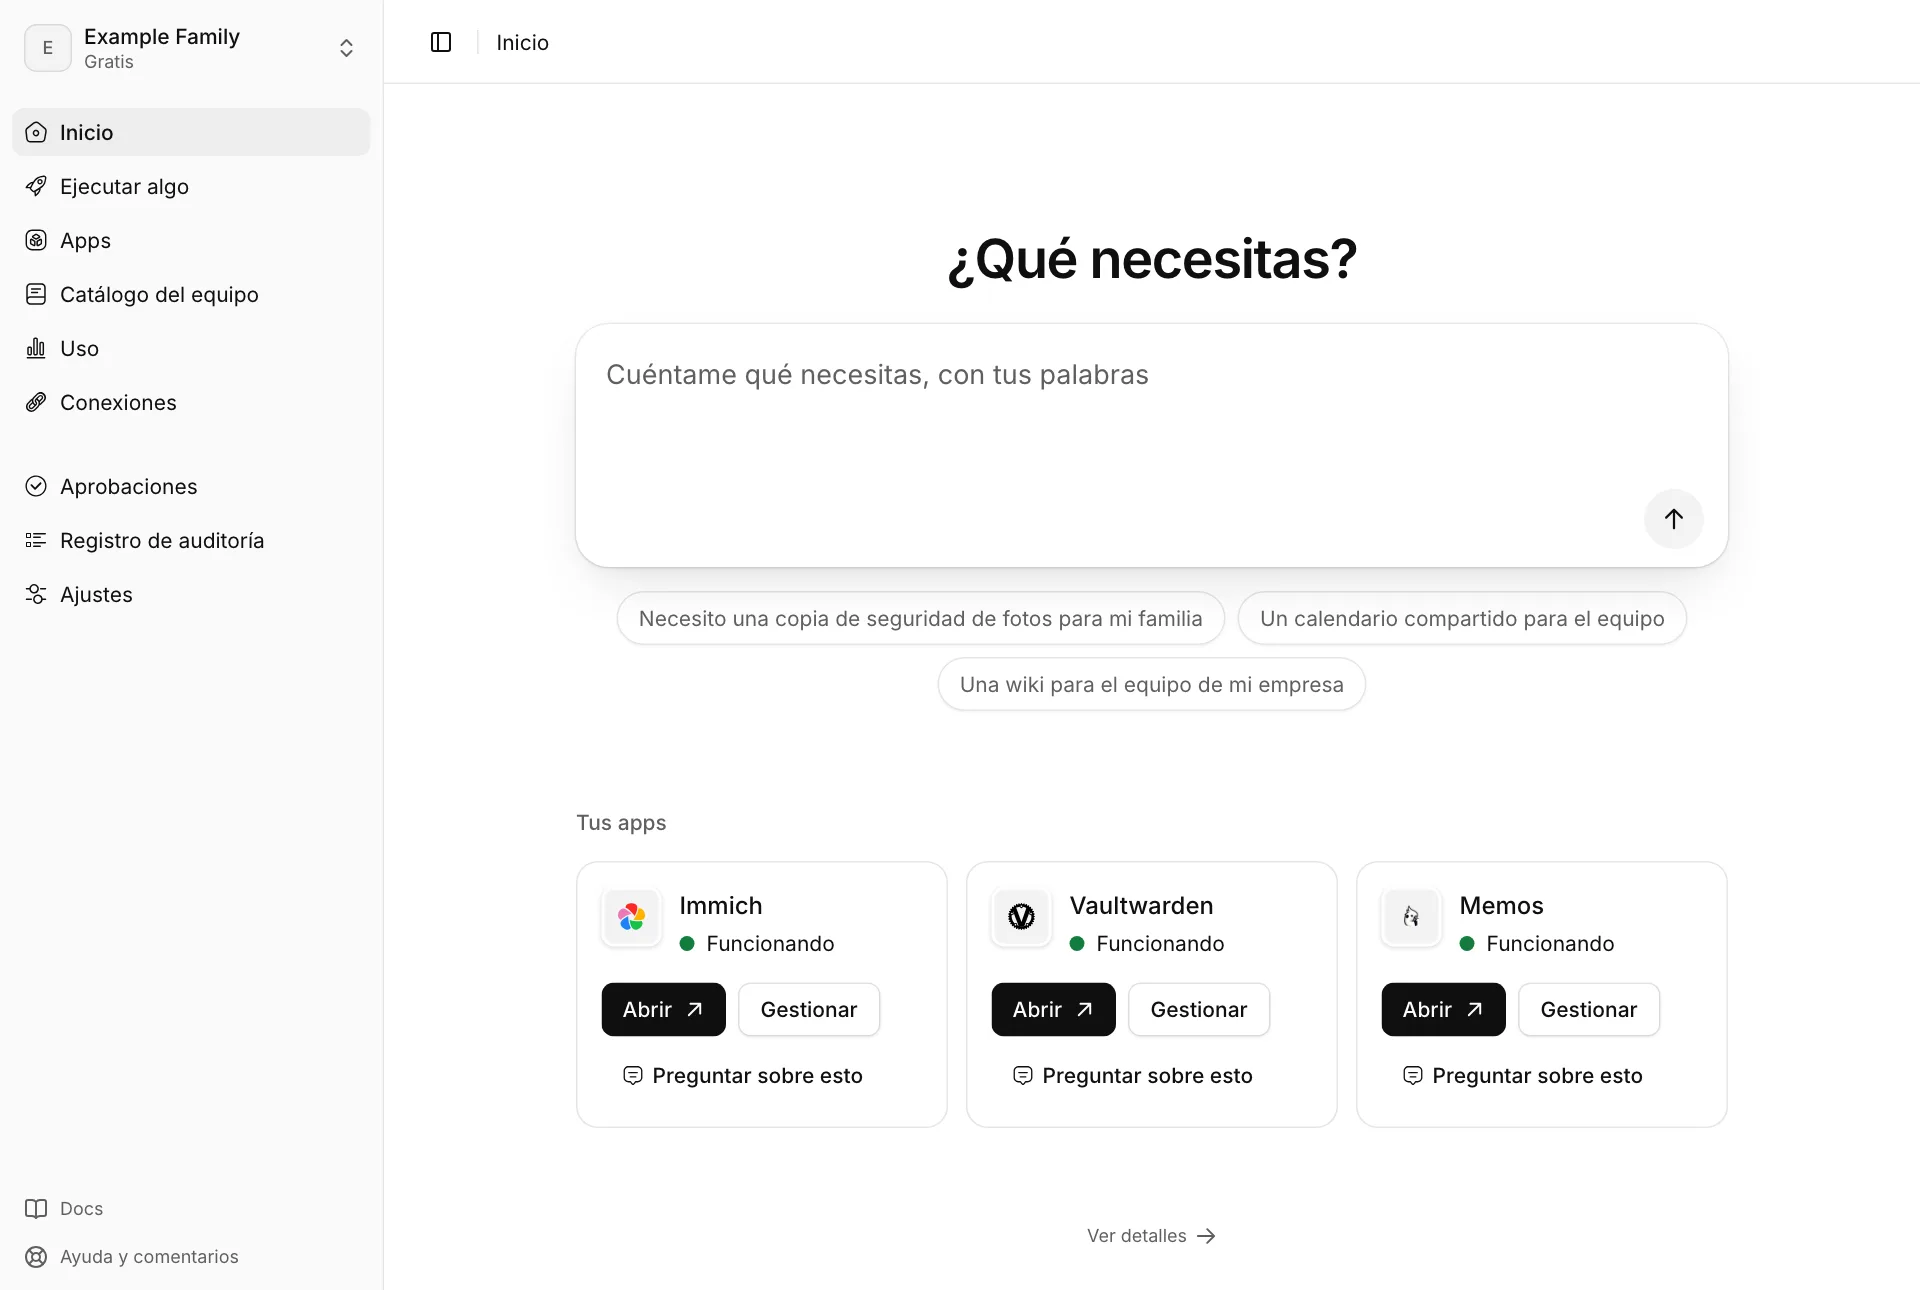Click the lifebuoy Ayuda y comentarios icon
The height and width of the screenshot is (1290, 1920).
click(36, 1256)
